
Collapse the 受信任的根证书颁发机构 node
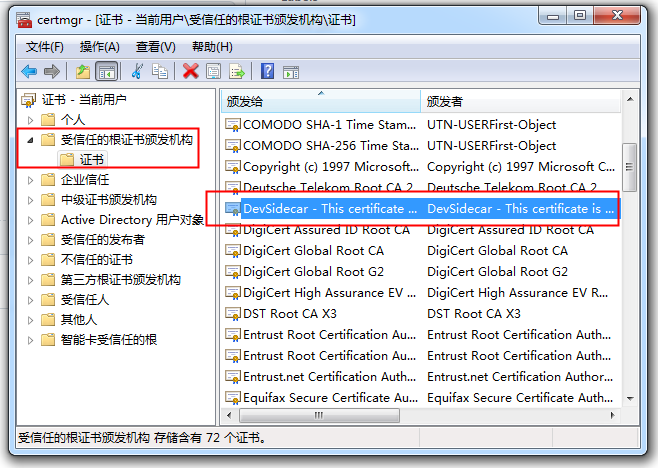click(x=30, y=141)
